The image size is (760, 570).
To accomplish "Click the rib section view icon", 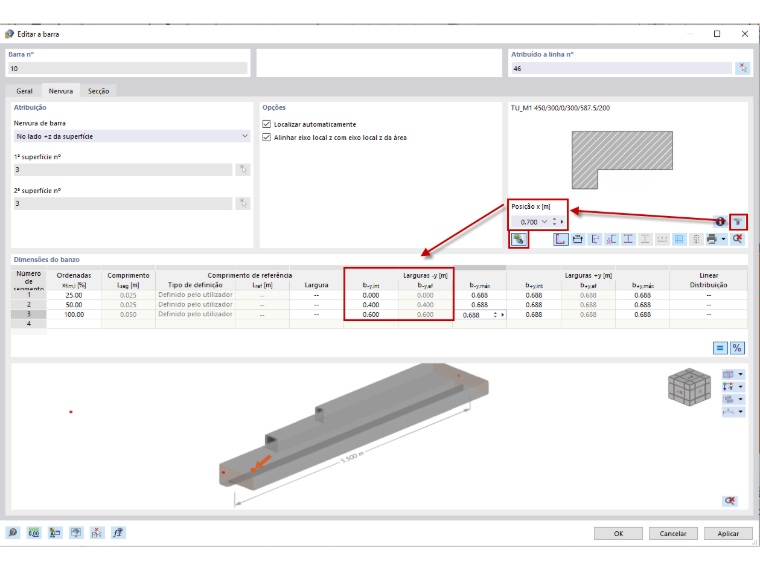I will (x=738, y=222).
